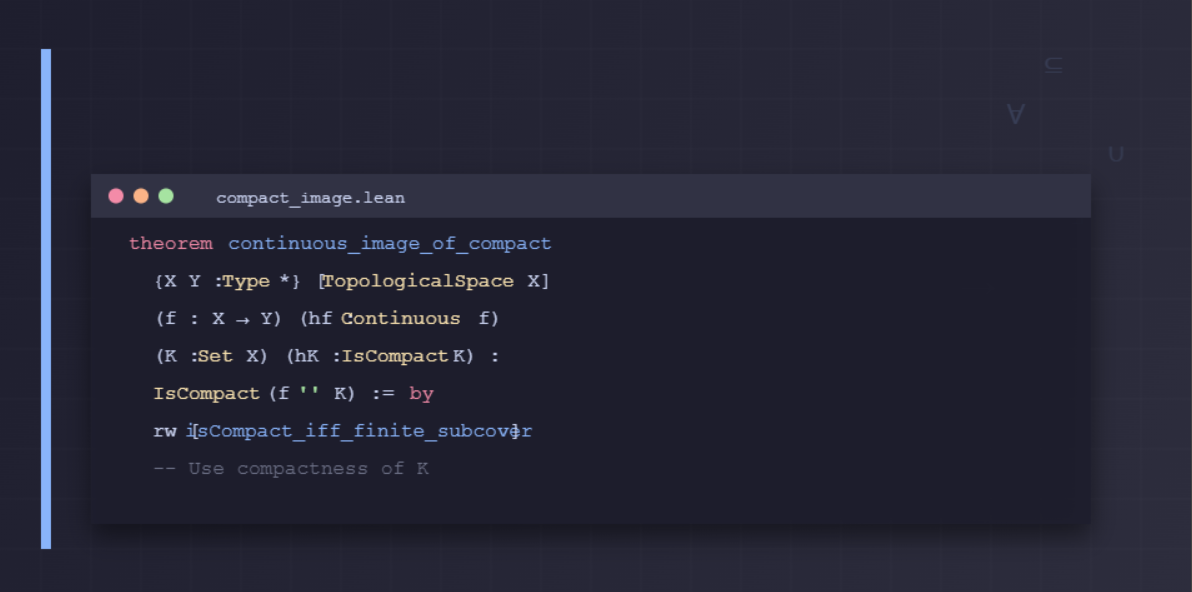Screen dimensions: 1192x592
Task: Select the compact_image.lean file title
Action: [310, 198]
